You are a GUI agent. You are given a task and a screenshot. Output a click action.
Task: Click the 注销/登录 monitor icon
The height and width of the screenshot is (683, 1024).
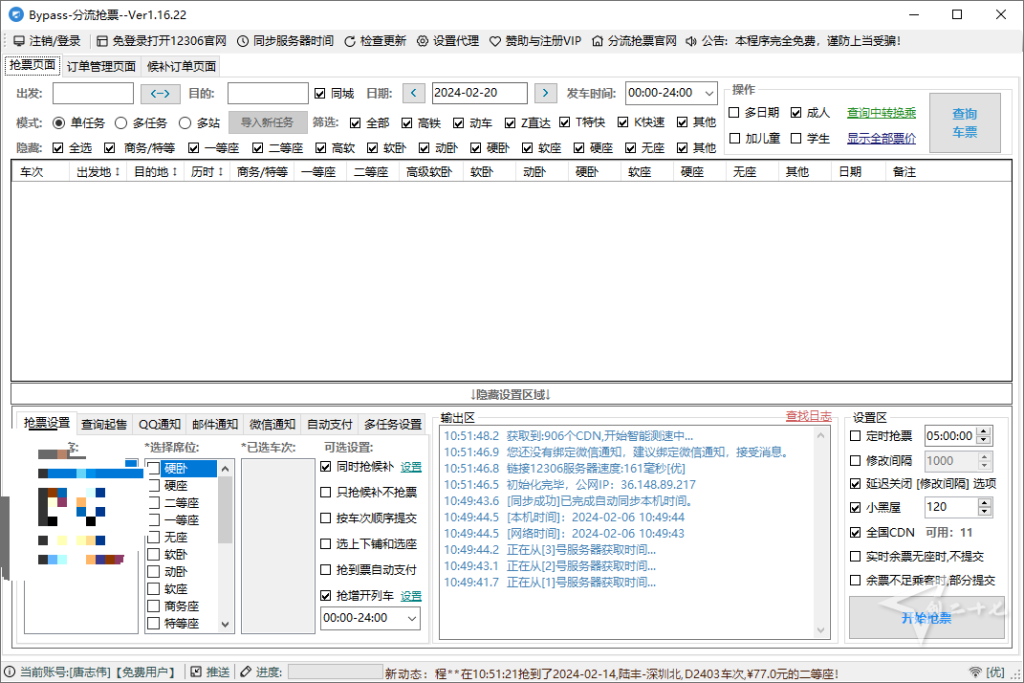19,41
